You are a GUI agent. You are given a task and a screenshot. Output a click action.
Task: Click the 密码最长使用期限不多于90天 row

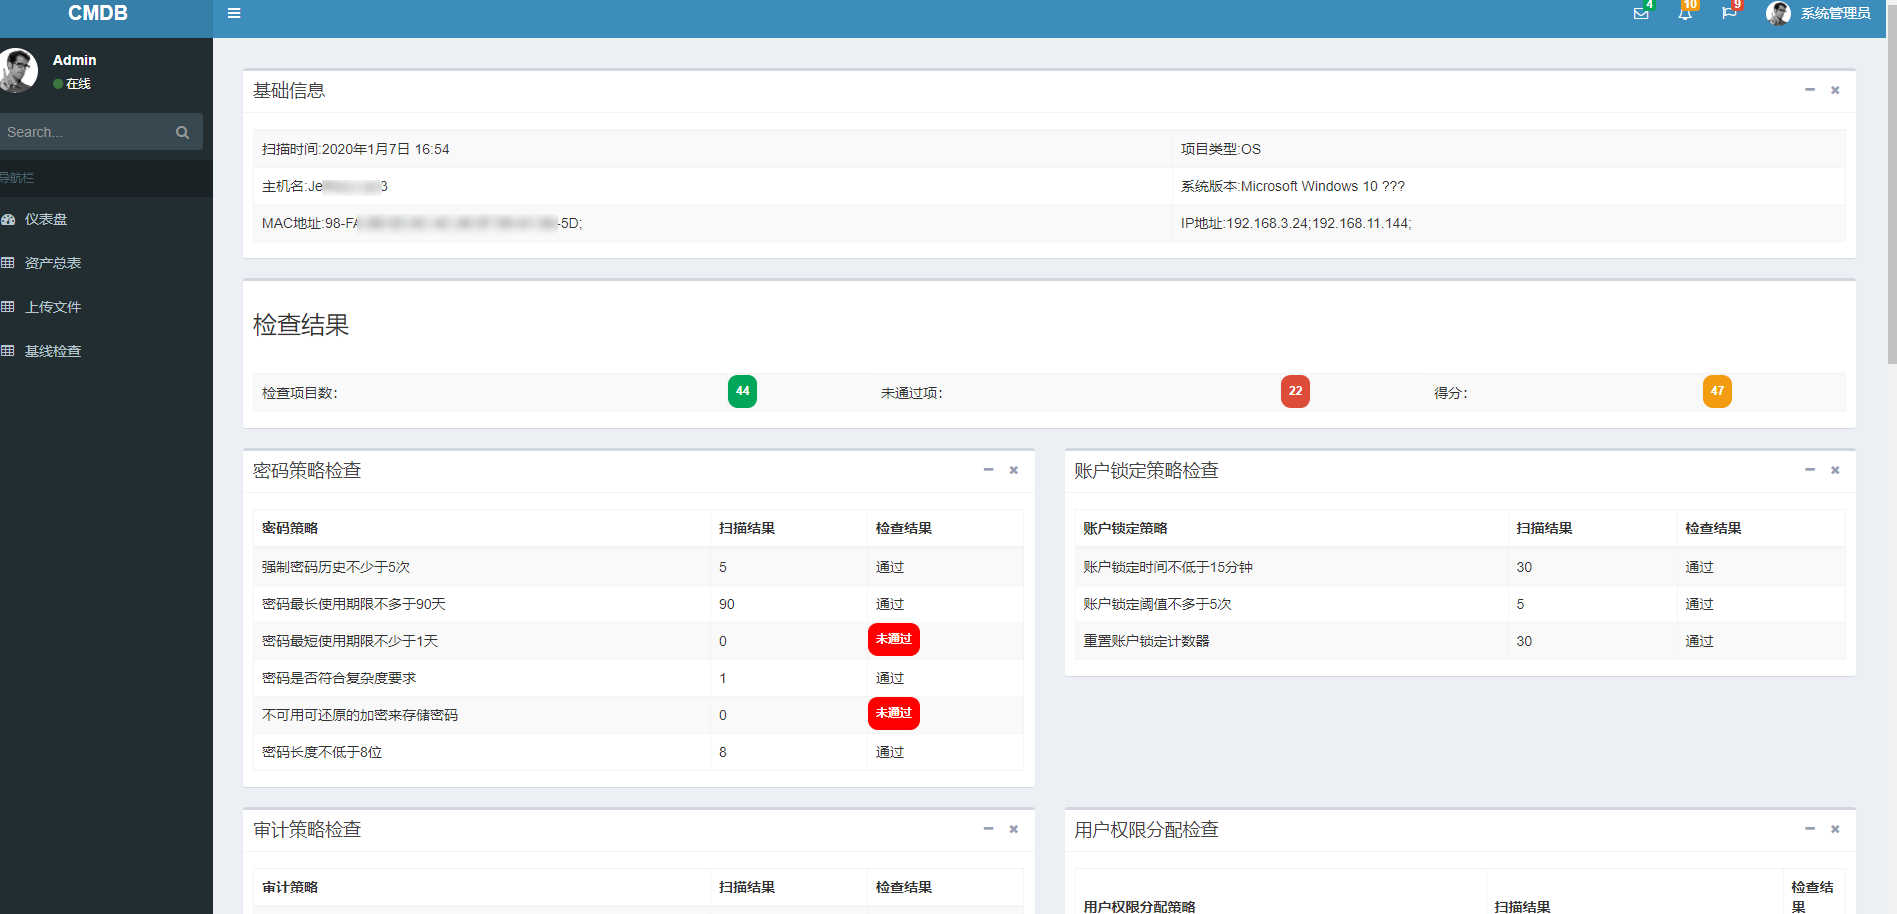[638, 604]
